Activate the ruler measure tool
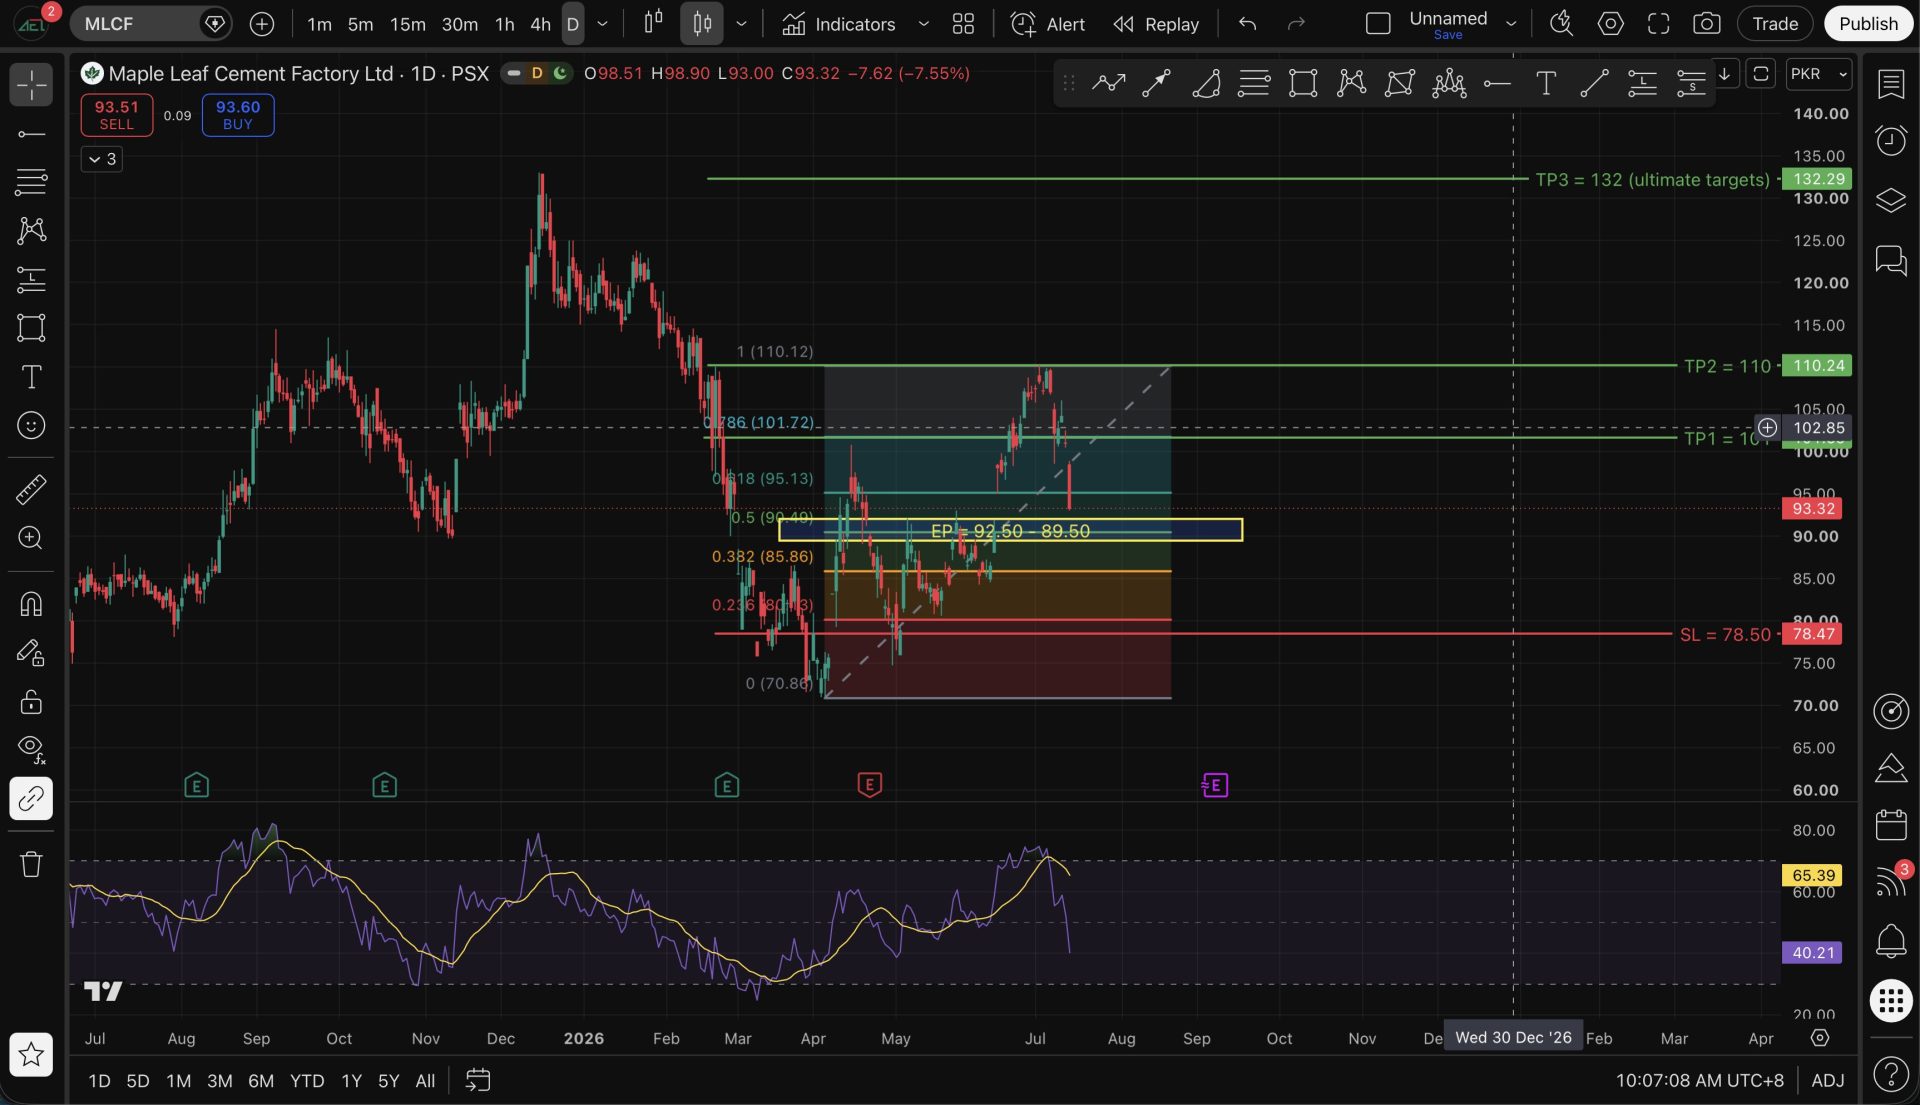 click(x=31, y=489)
